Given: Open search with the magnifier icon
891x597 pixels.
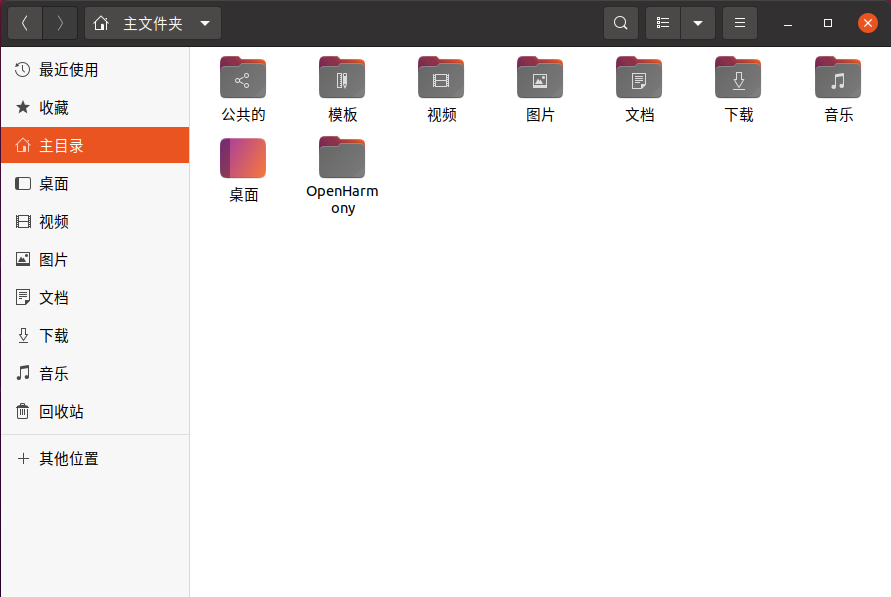Looking at the screenshot, I should tap(621, 23).
